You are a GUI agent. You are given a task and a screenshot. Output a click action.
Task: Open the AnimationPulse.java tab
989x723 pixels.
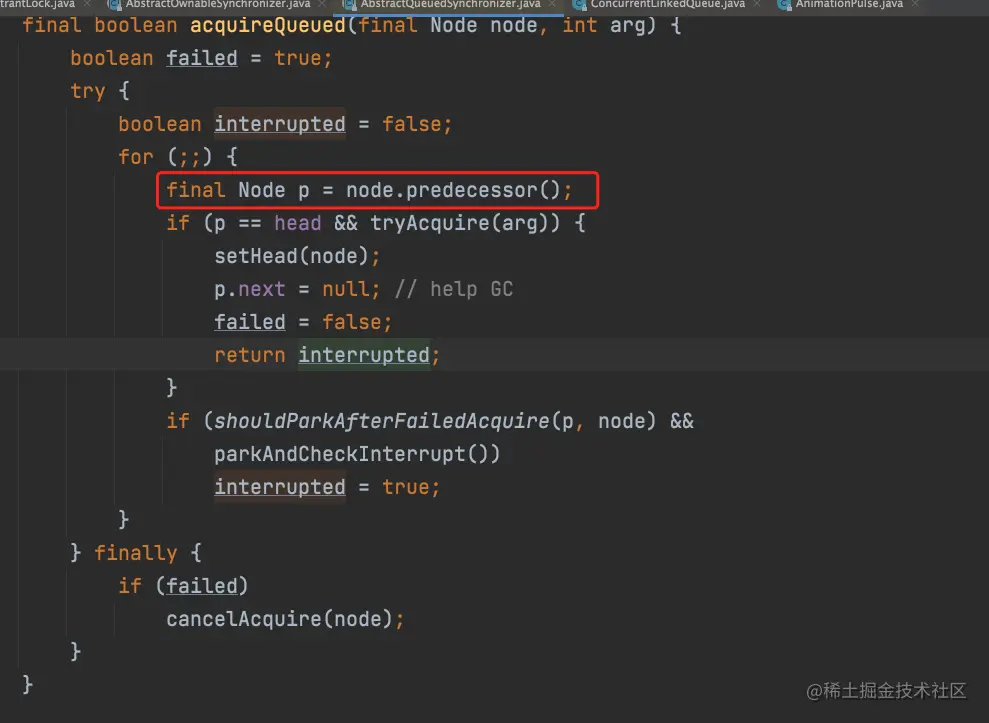click(849, 4)
